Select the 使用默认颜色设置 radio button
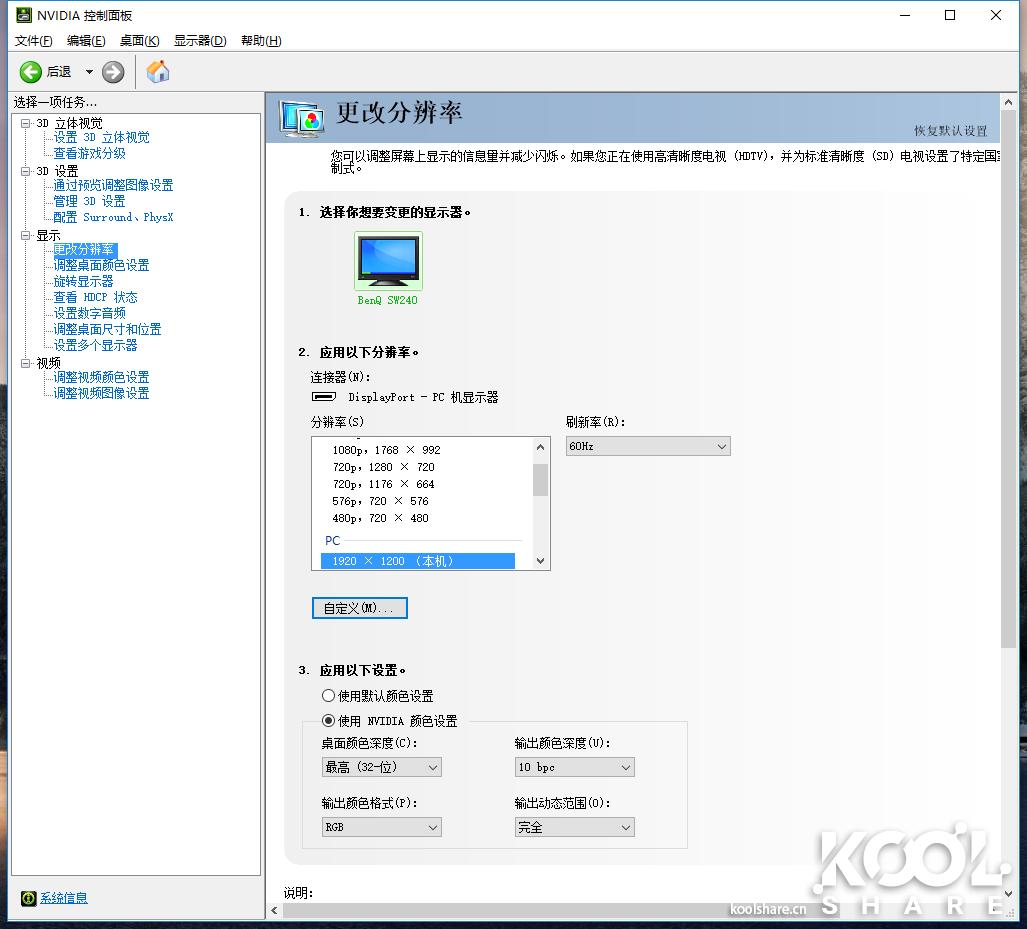Screen dimensions: 1027x929 [x=328, y=695]
